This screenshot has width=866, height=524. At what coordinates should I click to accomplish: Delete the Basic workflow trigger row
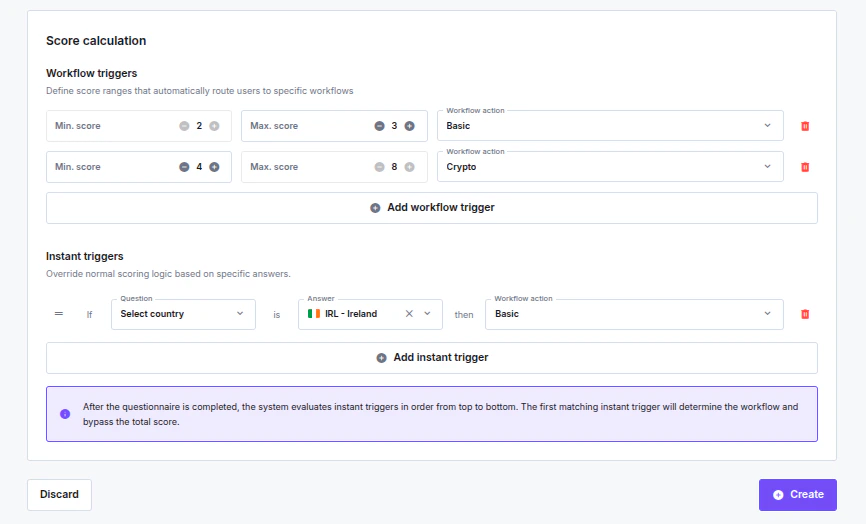[805, 126]
